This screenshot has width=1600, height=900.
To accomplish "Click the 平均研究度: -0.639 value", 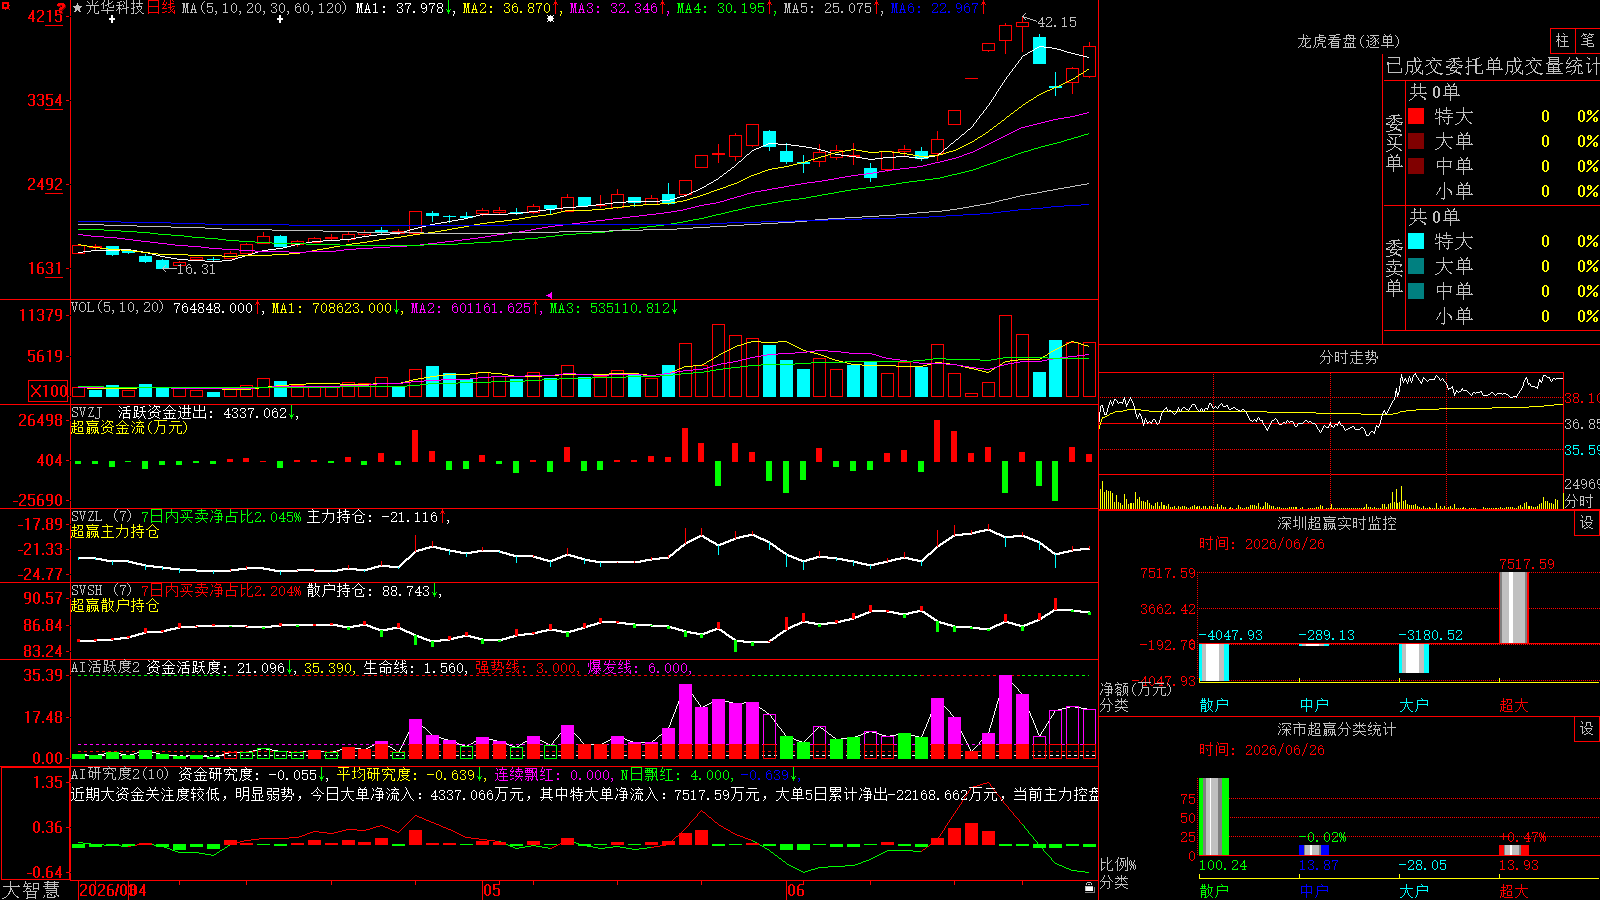I will pos(410,774).
